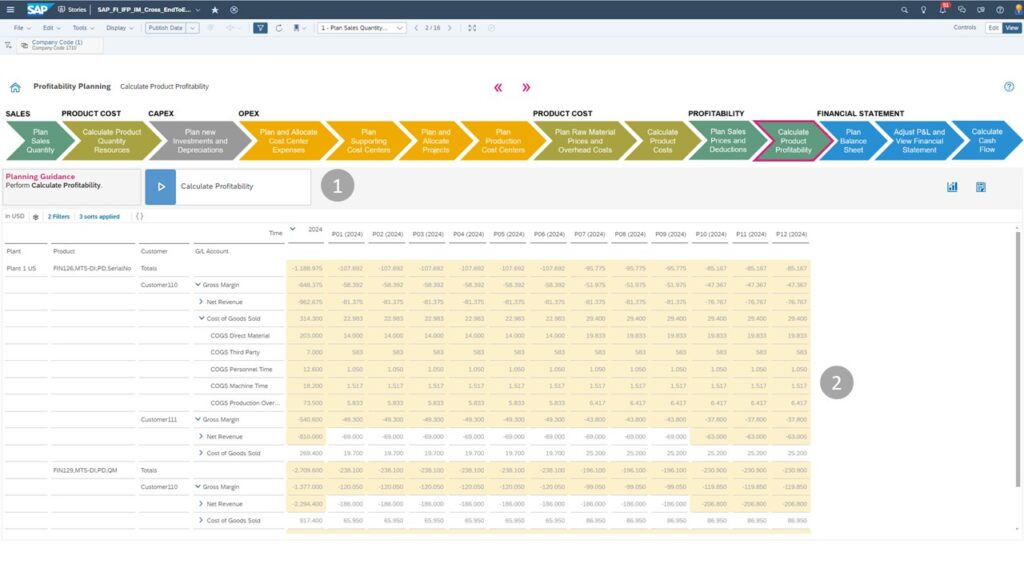Click the search magnifier icon
This screenshot has width=1024, height=576.
(905, 9)
